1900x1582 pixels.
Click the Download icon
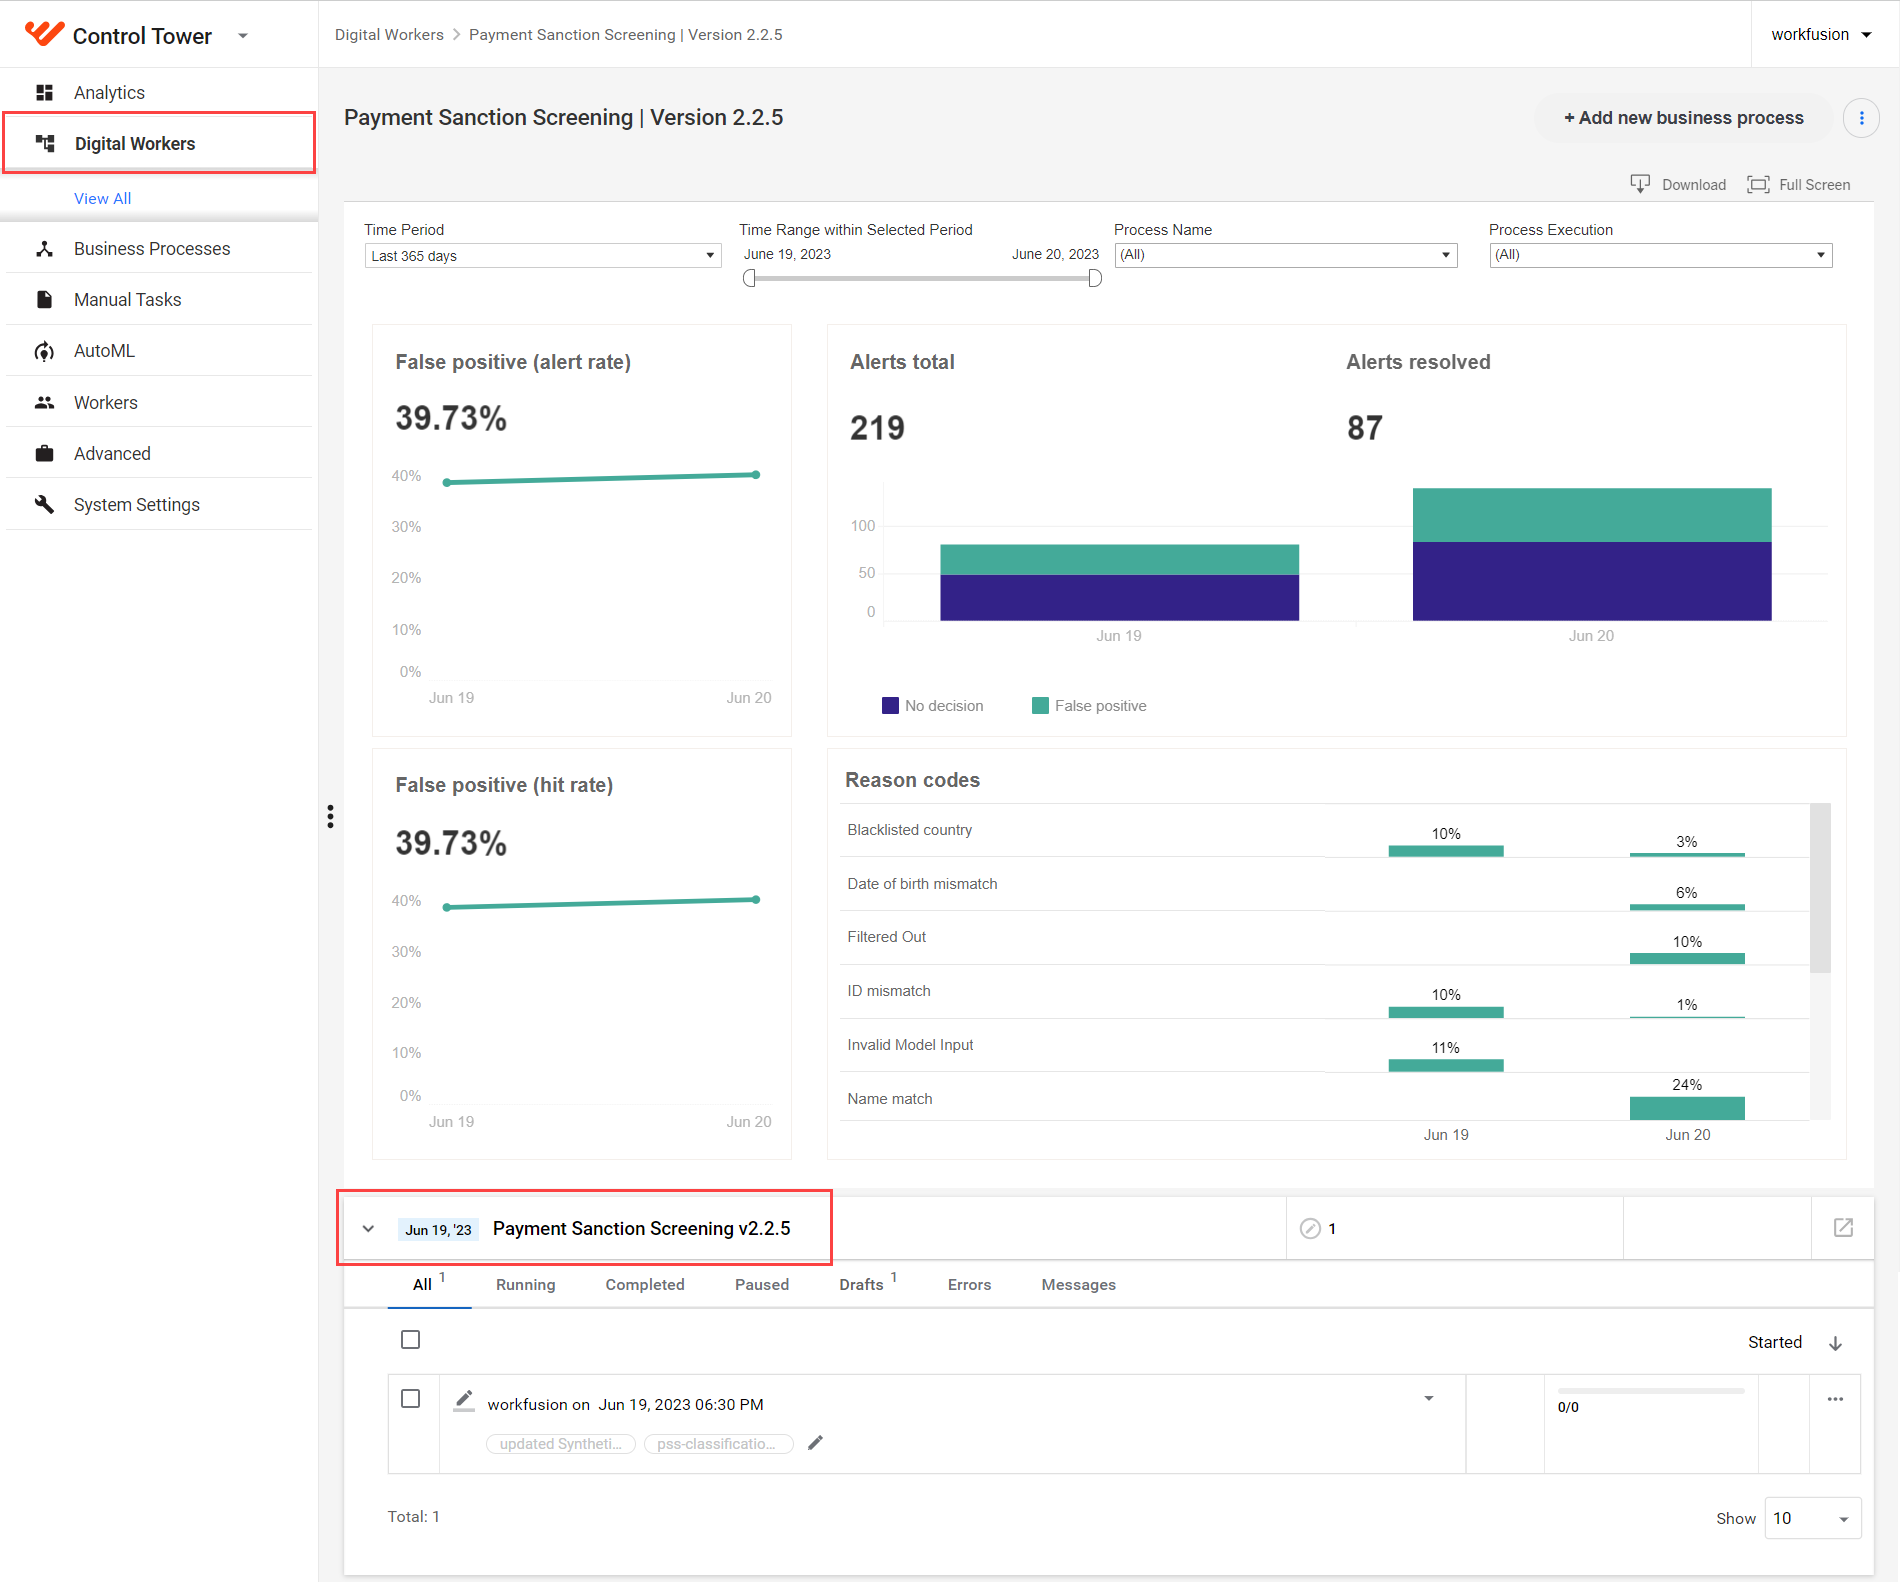[x=1640, y=184]
